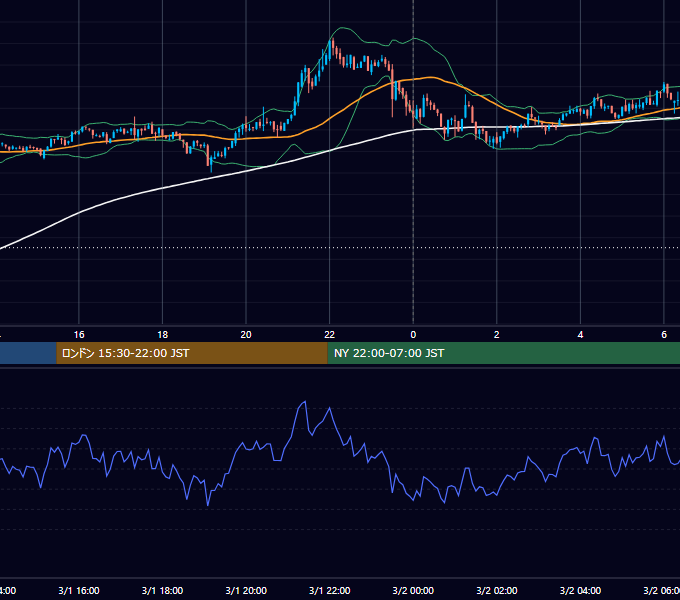Click the 3/1 20:00 label on bottom axis

click(246, 590)
